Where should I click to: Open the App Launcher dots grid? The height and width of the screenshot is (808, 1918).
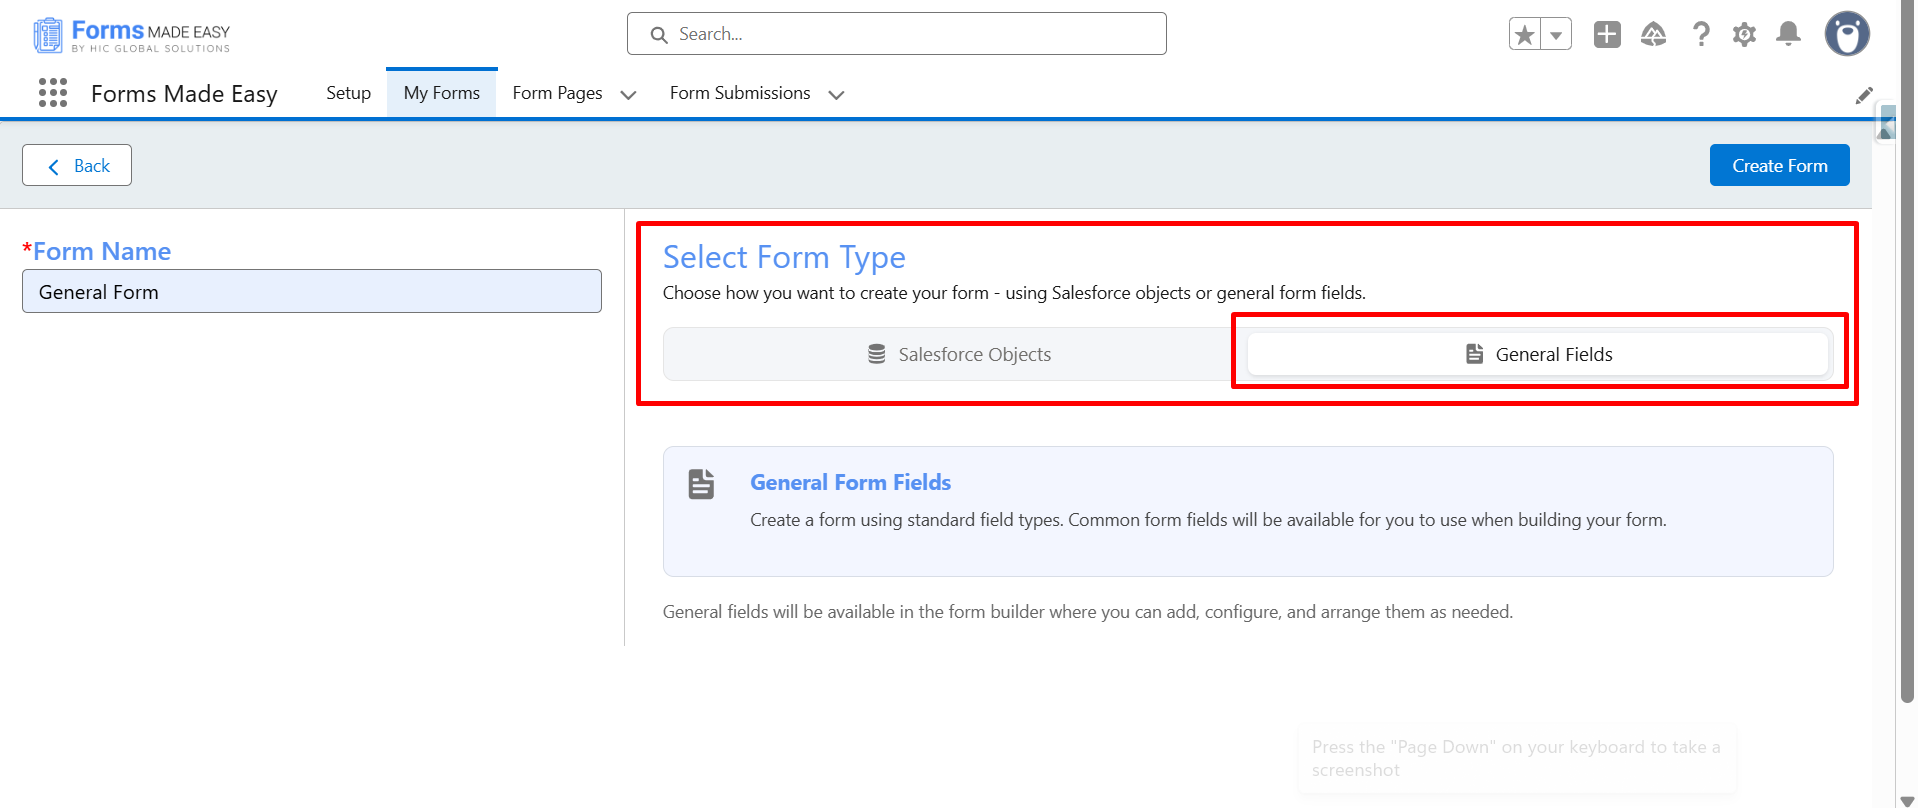[x=53, y=93]
